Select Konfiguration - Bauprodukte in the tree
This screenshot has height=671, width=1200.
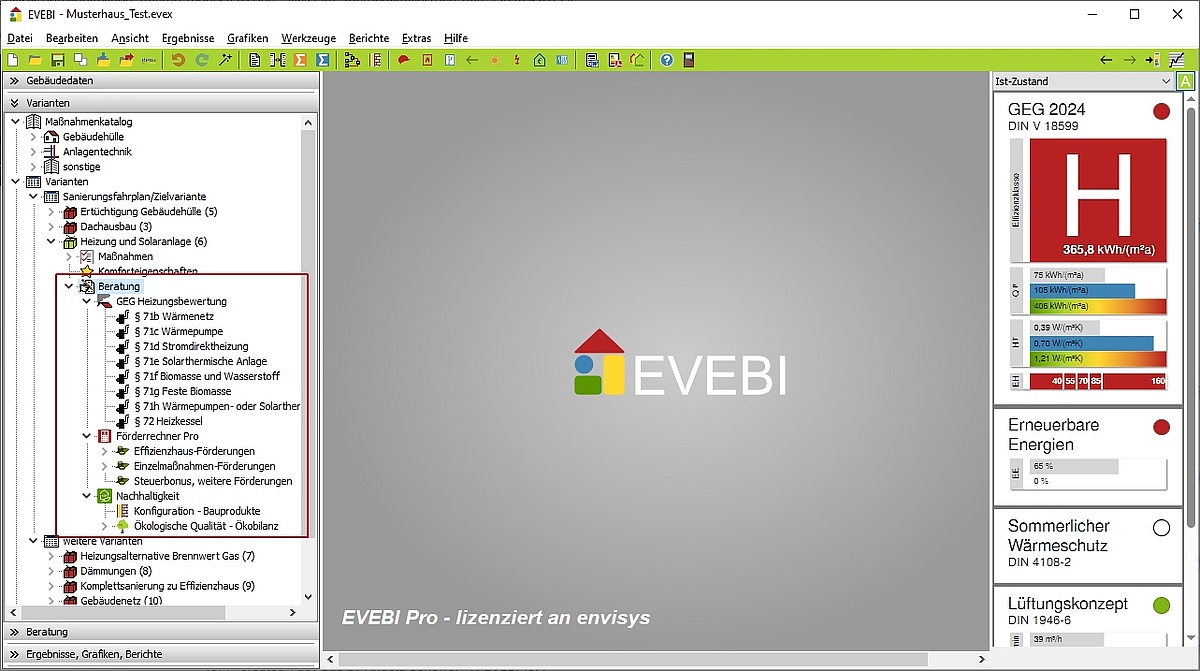click(197, 511)
